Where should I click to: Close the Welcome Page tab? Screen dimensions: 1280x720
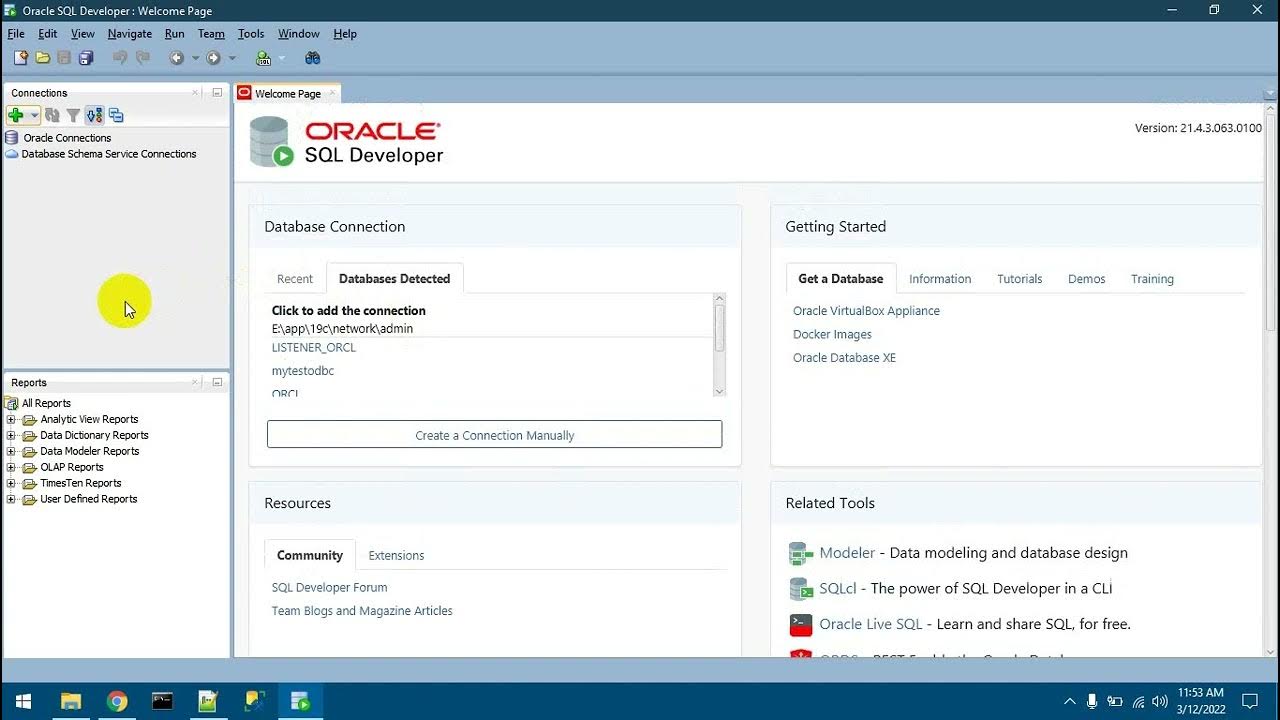[x=333, y=93]
